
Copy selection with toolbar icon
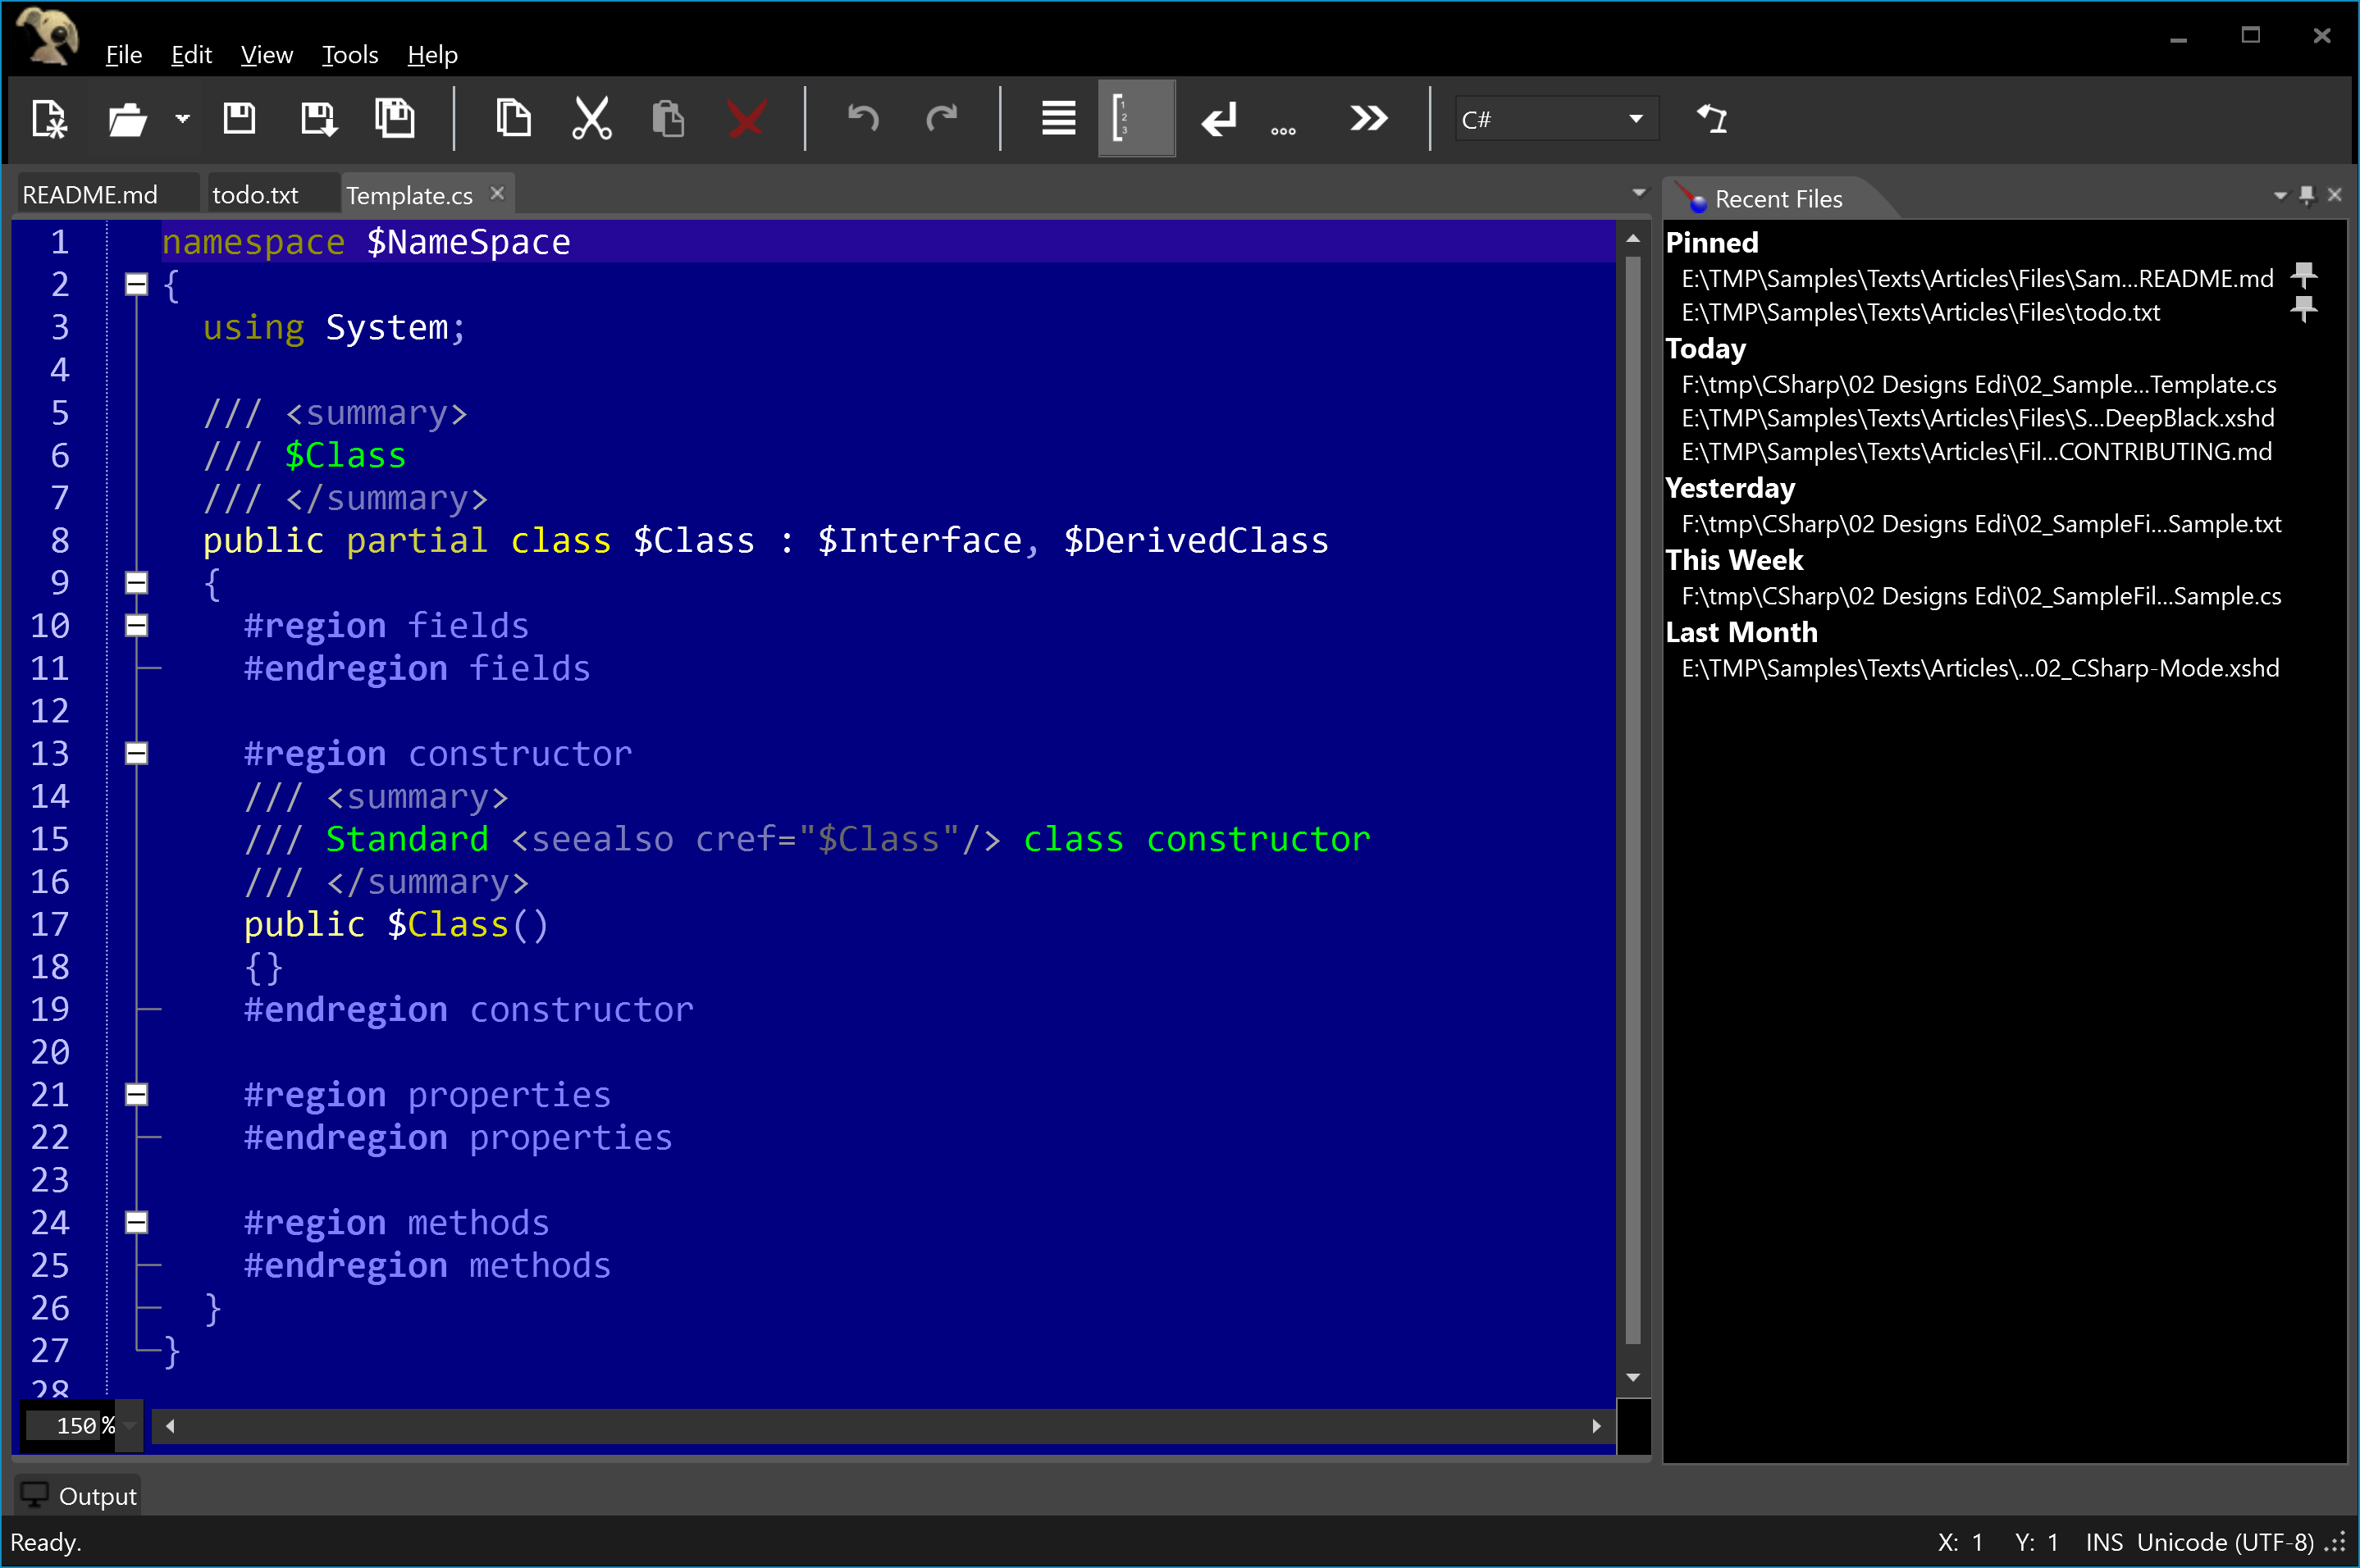click(x=513, y=119)
